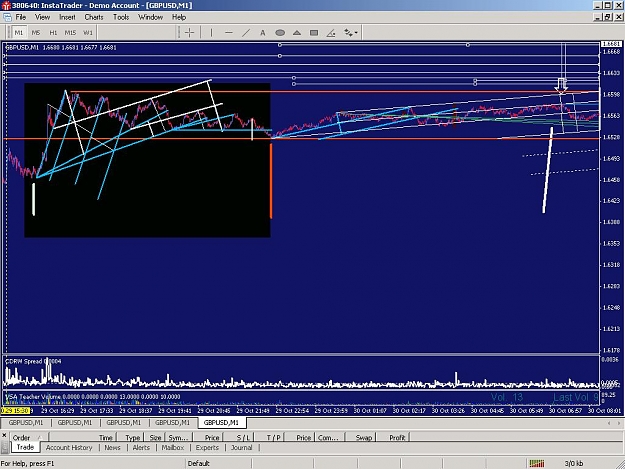
Task: Select the ellipse drawing tool
Action: pos(280,33)
